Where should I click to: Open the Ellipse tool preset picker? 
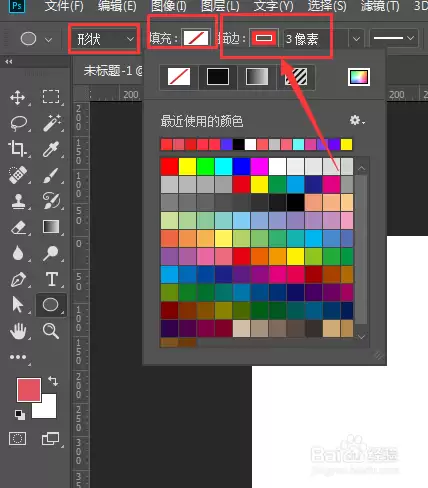point(49,40)
